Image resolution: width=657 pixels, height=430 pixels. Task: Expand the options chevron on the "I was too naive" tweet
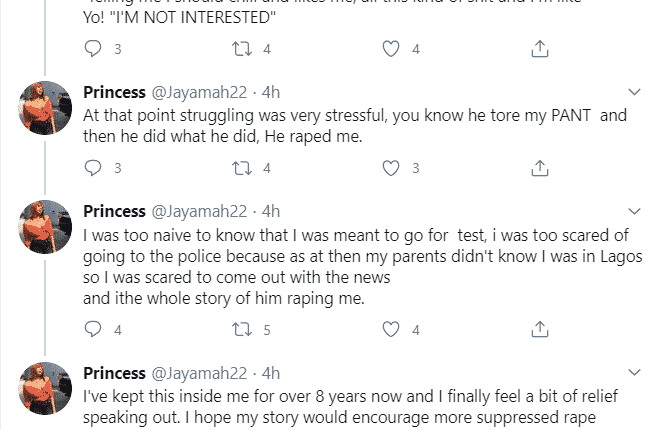[x=633, y=212]
